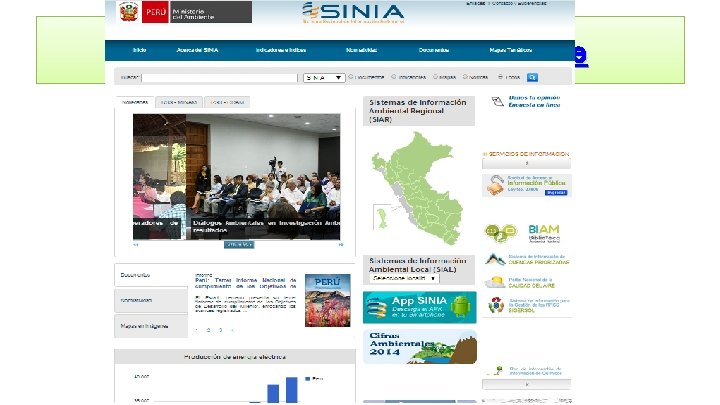This screenshot has width=720, height=405.
Task: Switch to the middle news tab
Action: tap(179, 102)
